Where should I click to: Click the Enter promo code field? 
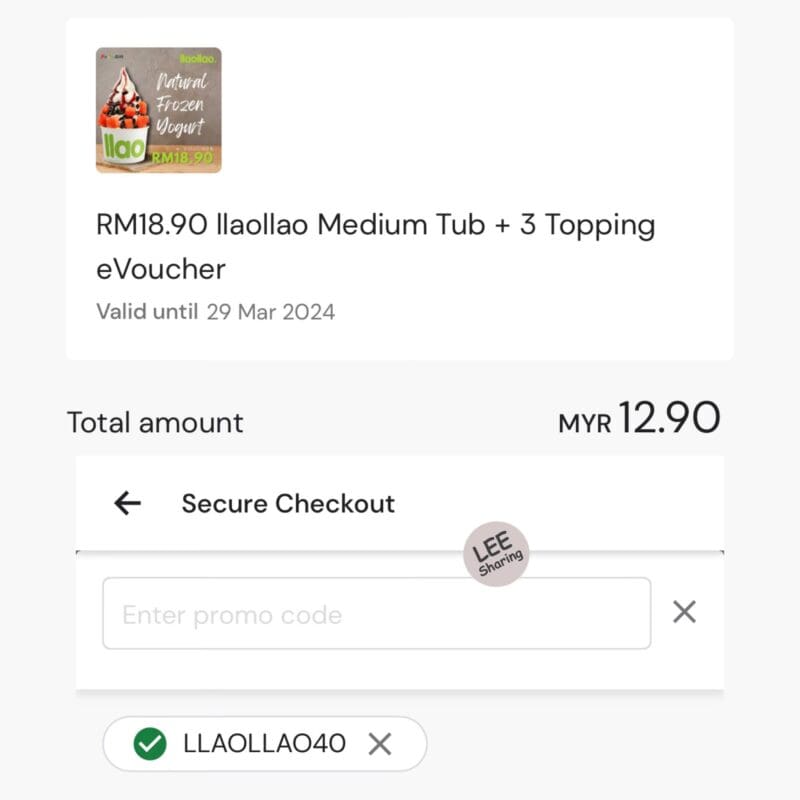[377, 613]
